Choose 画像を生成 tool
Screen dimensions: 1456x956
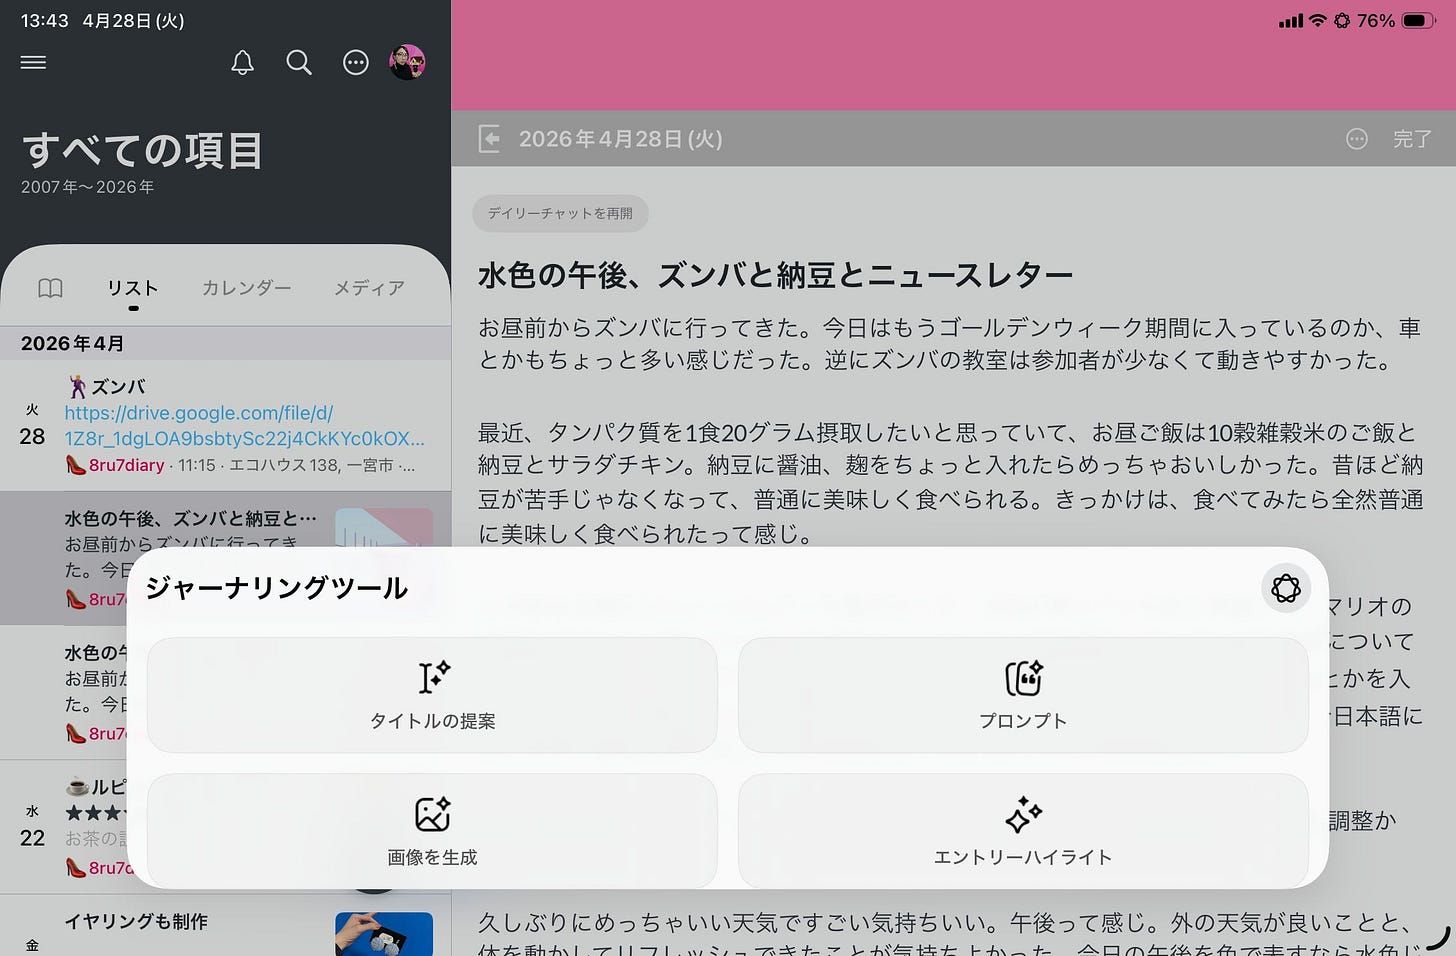[x=432, y=830]
